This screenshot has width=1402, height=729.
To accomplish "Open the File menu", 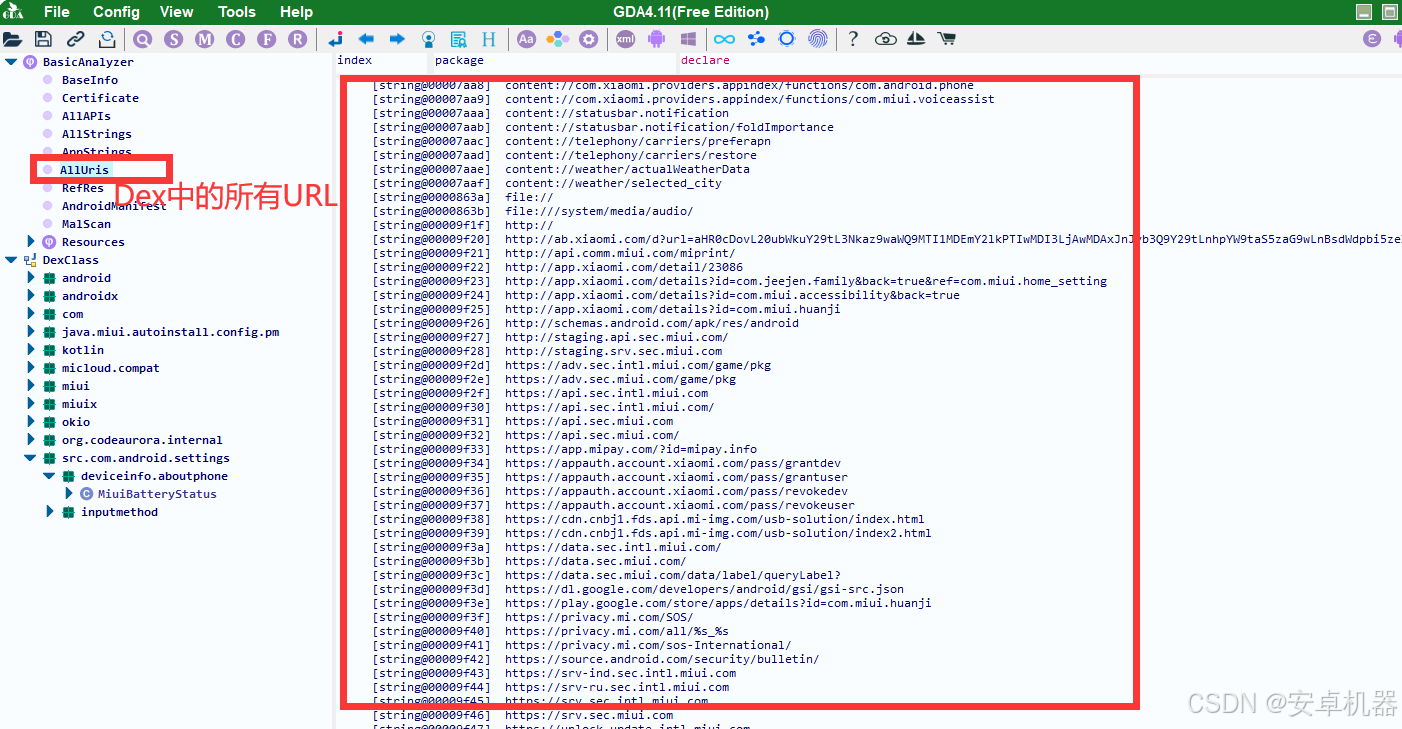I will 57,12.
